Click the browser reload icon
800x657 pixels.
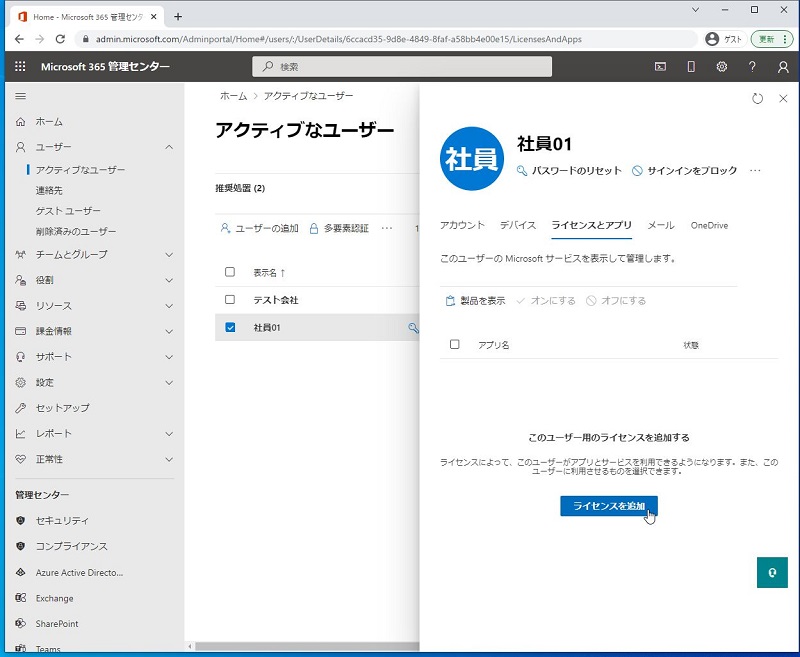pos(60,39)
